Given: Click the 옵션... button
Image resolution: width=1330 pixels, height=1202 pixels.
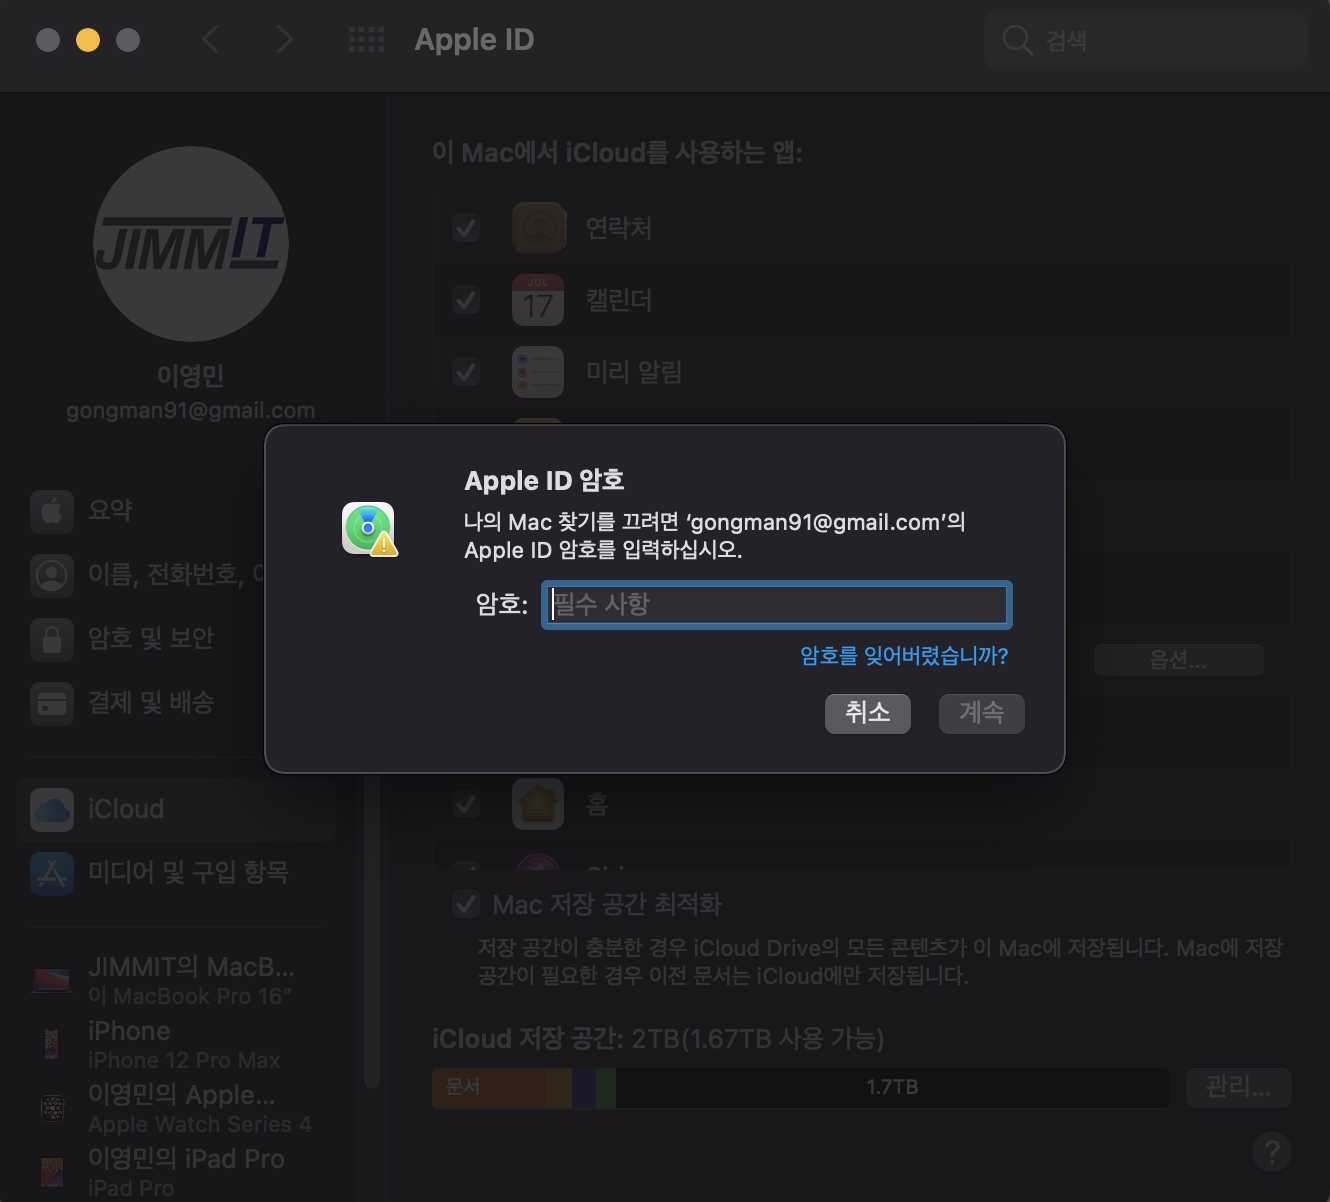Looking at the screenshot, I should [x=1179, y=660].
